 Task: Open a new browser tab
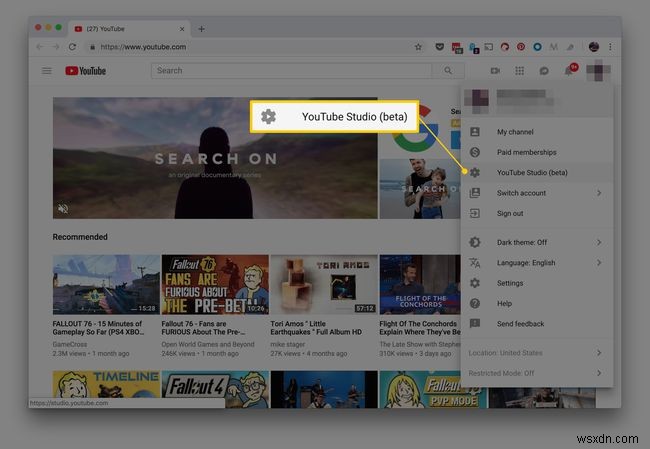pos(201,29)
